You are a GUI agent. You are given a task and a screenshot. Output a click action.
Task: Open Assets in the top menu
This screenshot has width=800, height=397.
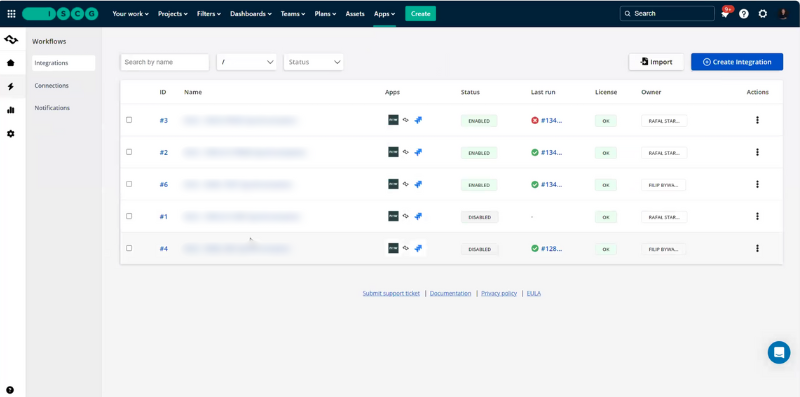(355, 14)
